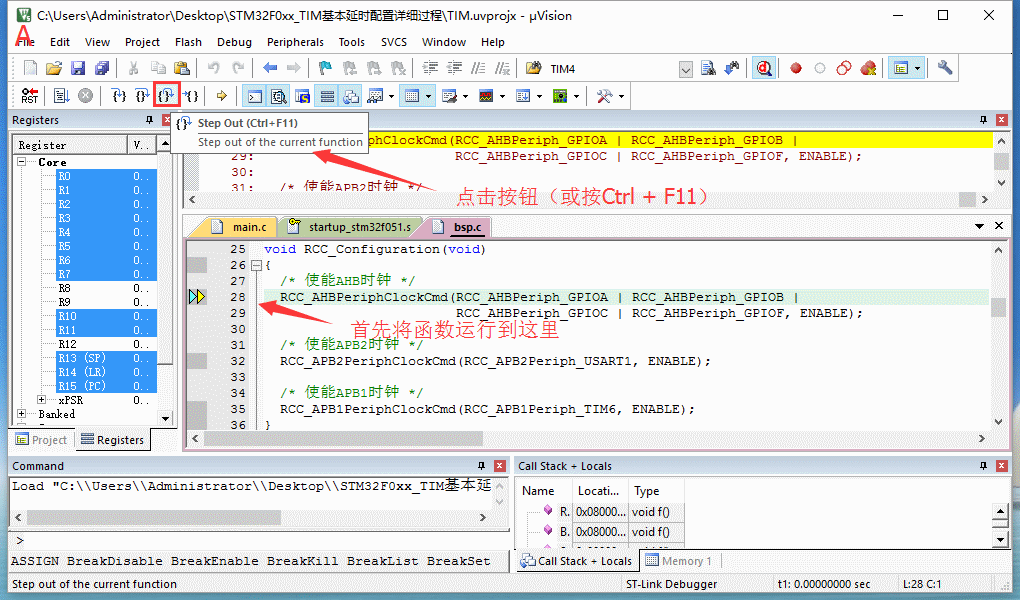Expand the xPSR register node
This screenshot has height=600, width=1020.
(42, 400)
